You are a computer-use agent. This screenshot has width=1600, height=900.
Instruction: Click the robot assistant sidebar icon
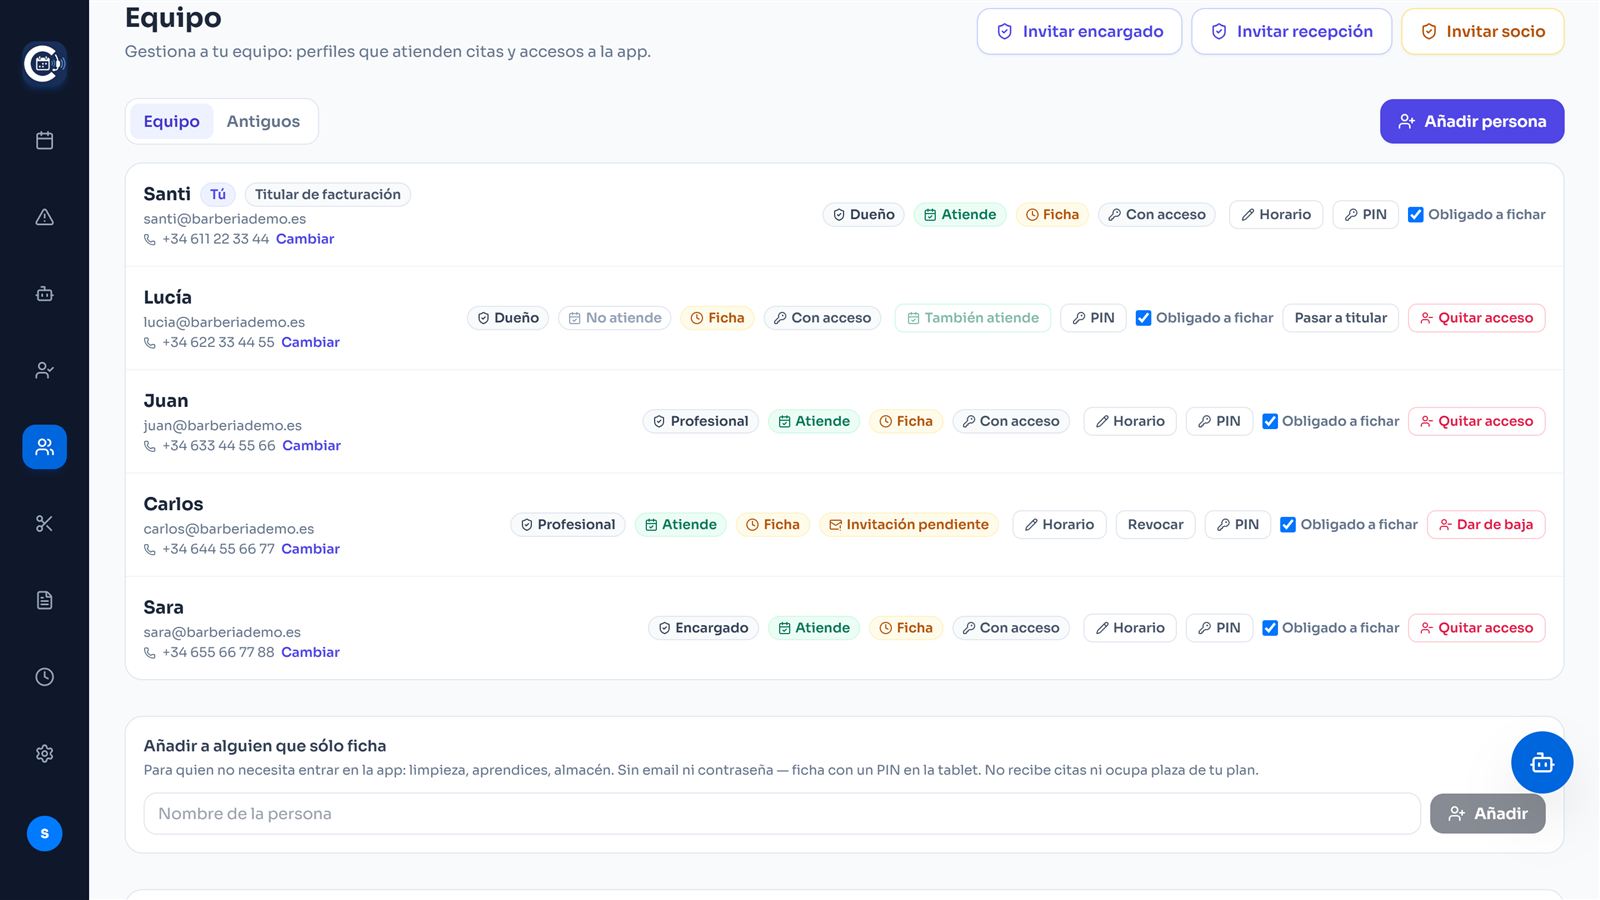click(x=44, y=294)
